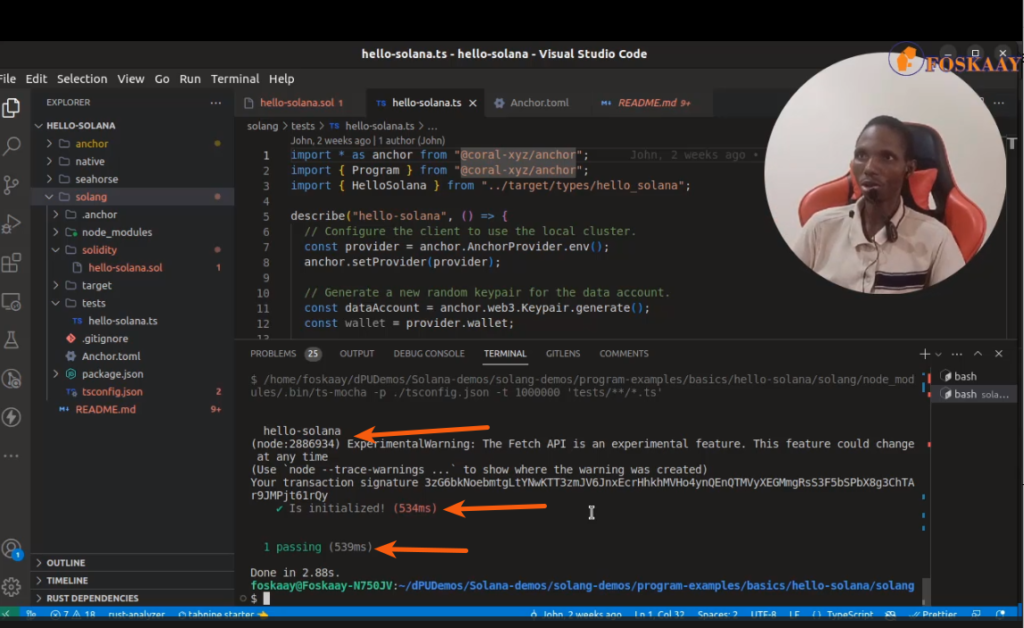The width and height of the screenshot is (1024, 628).
Task: Open the Search view in activity bar
Action: (x=11, y=146)
